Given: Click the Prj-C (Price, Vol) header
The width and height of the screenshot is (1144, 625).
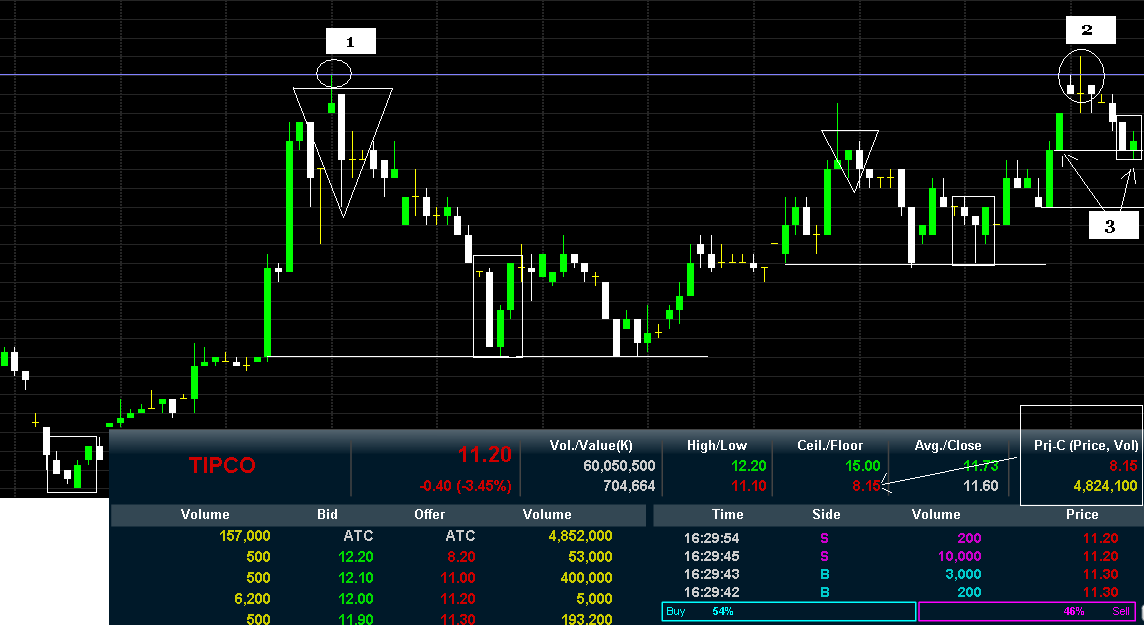Looking at the screenshot, I should [1086, 446].
